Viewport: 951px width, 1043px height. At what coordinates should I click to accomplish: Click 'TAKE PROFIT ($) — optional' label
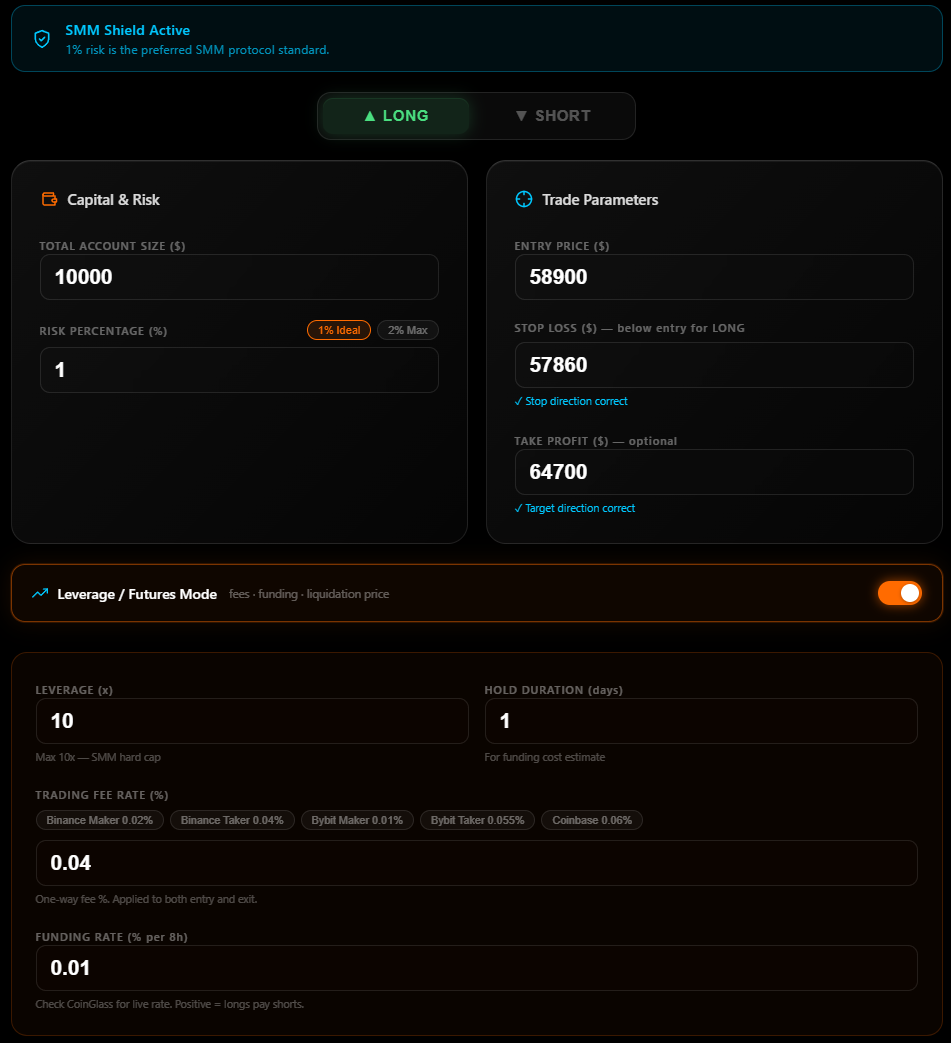tap(596, 441)
